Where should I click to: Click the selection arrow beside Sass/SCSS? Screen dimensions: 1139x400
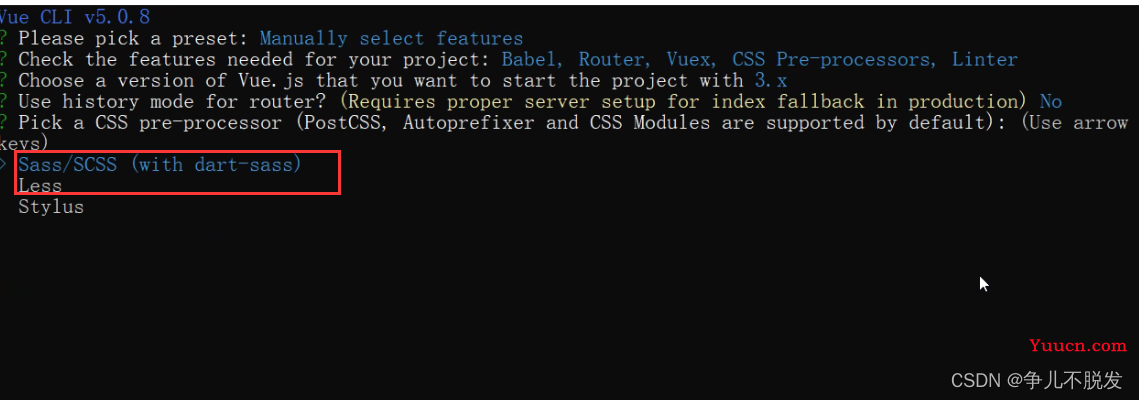pyautogui.click(x=4, y=165)
